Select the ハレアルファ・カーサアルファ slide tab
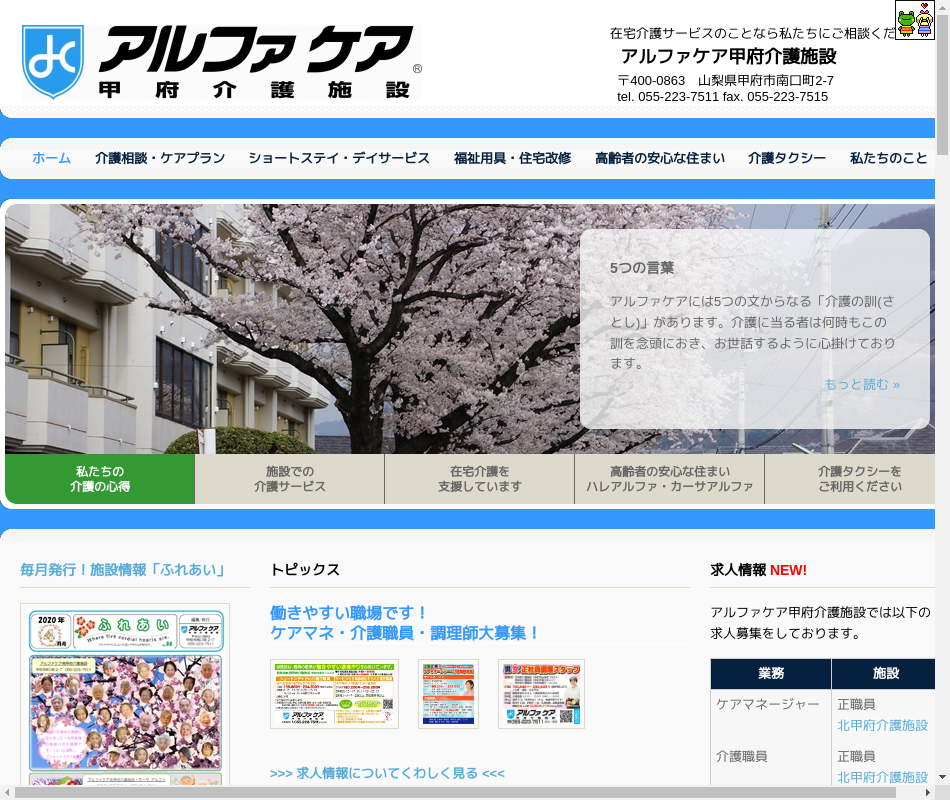Screen dimensions: 950x800 click(670, 479)
